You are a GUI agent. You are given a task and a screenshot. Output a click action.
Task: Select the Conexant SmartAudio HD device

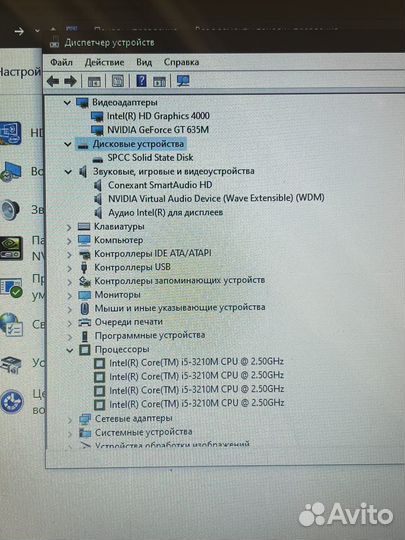(x=160, y=185)
